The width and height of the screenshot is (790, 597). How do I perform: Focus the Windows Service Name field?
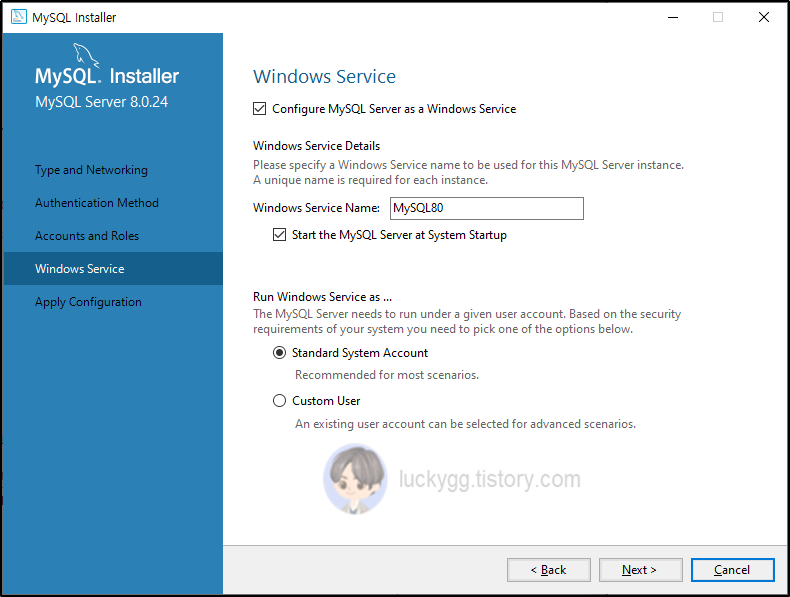coord(487,208)
